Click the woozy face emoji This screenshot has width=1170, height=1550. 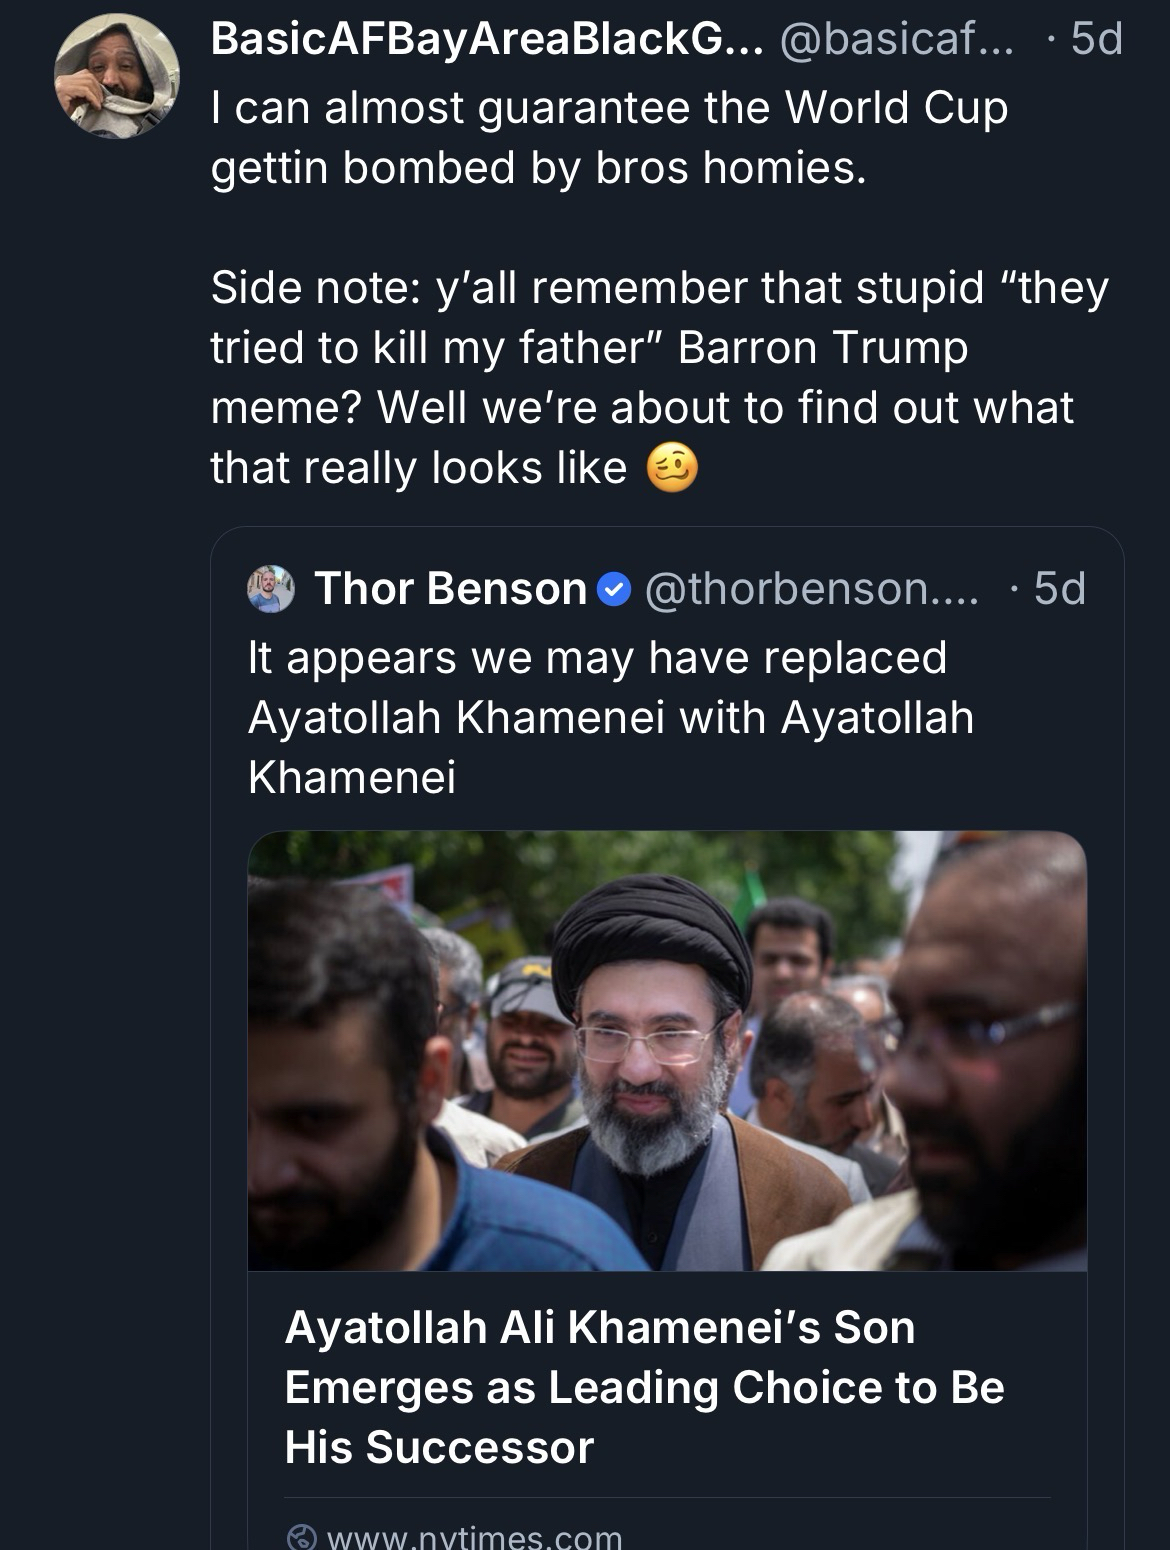(x=673, y=467)
